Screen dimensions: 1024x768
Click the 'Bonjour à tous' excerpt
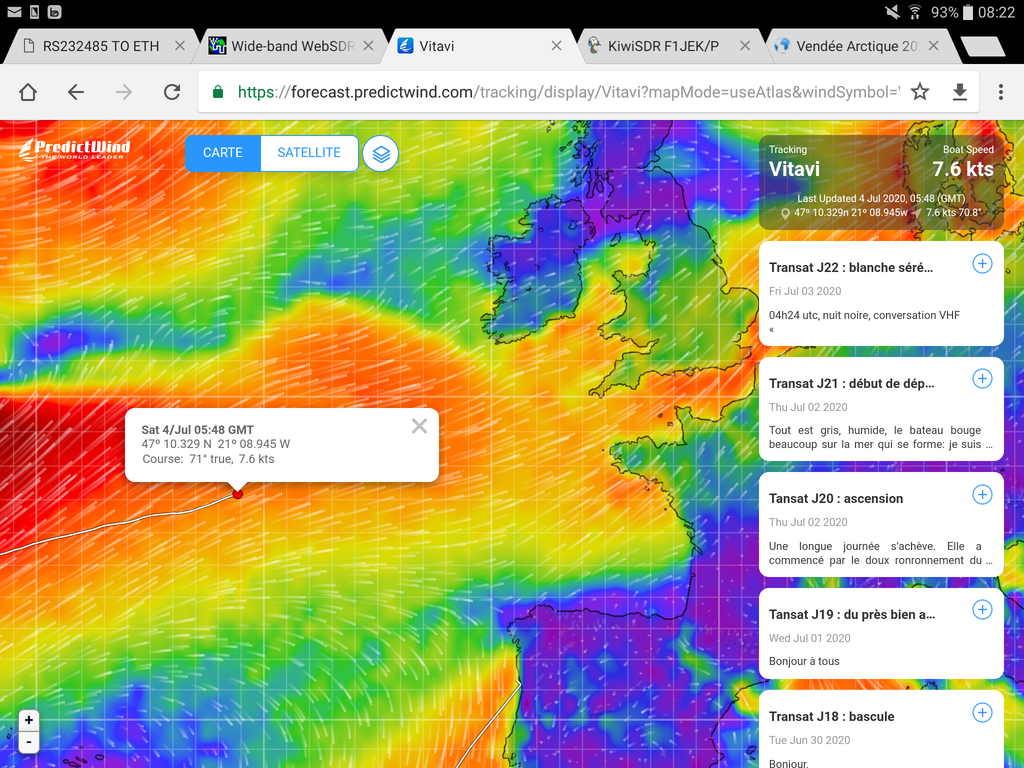coord(804,662)
